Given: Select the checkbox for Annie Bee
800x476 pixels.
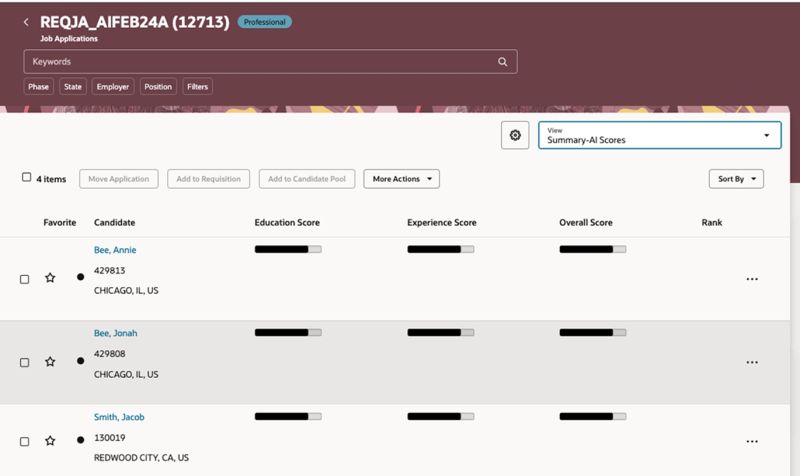Looking at the screenshot, I should 25,279.
